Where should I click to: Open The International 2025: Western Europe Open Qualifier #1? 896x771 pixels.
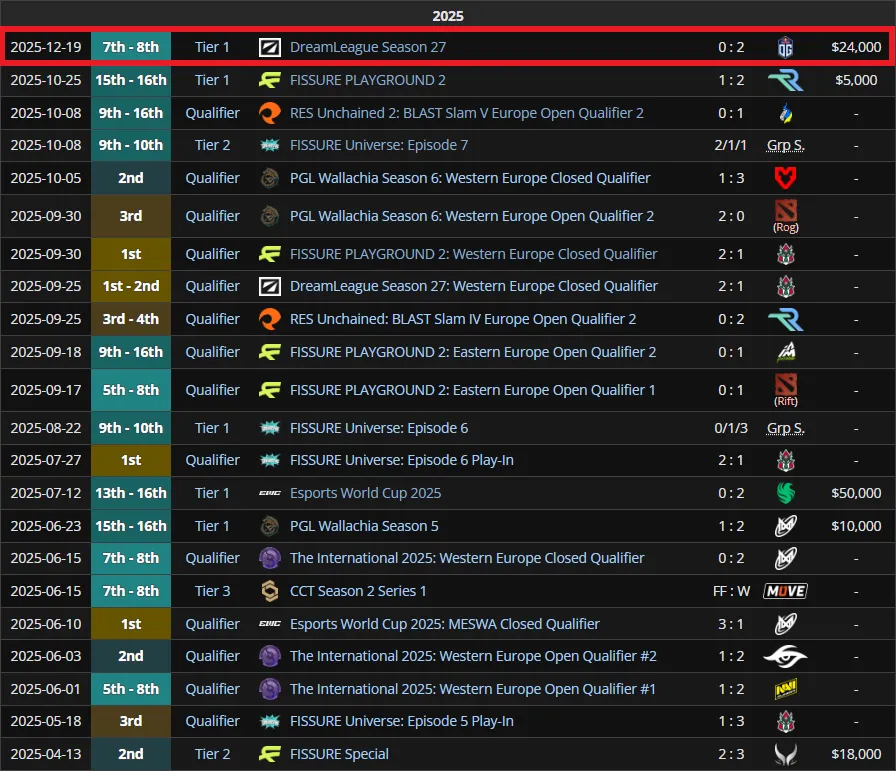473,689
